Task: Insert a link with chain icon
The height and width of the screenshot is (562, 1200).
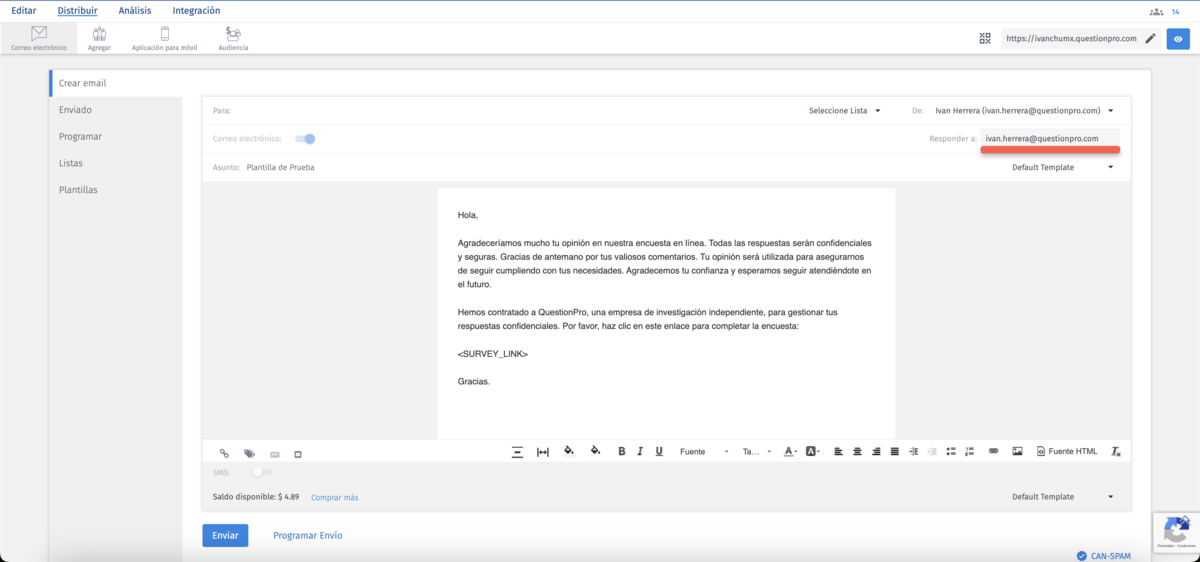Action: (x=224, y=453)
